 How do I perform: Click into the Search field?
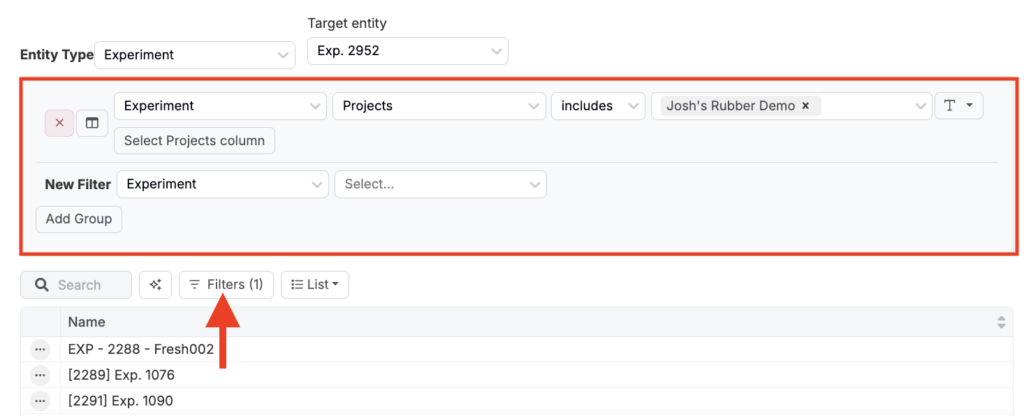click(85, 285)
